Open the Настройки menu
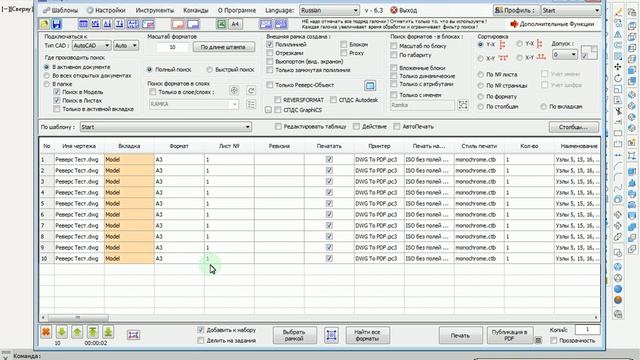 [106, 10]
